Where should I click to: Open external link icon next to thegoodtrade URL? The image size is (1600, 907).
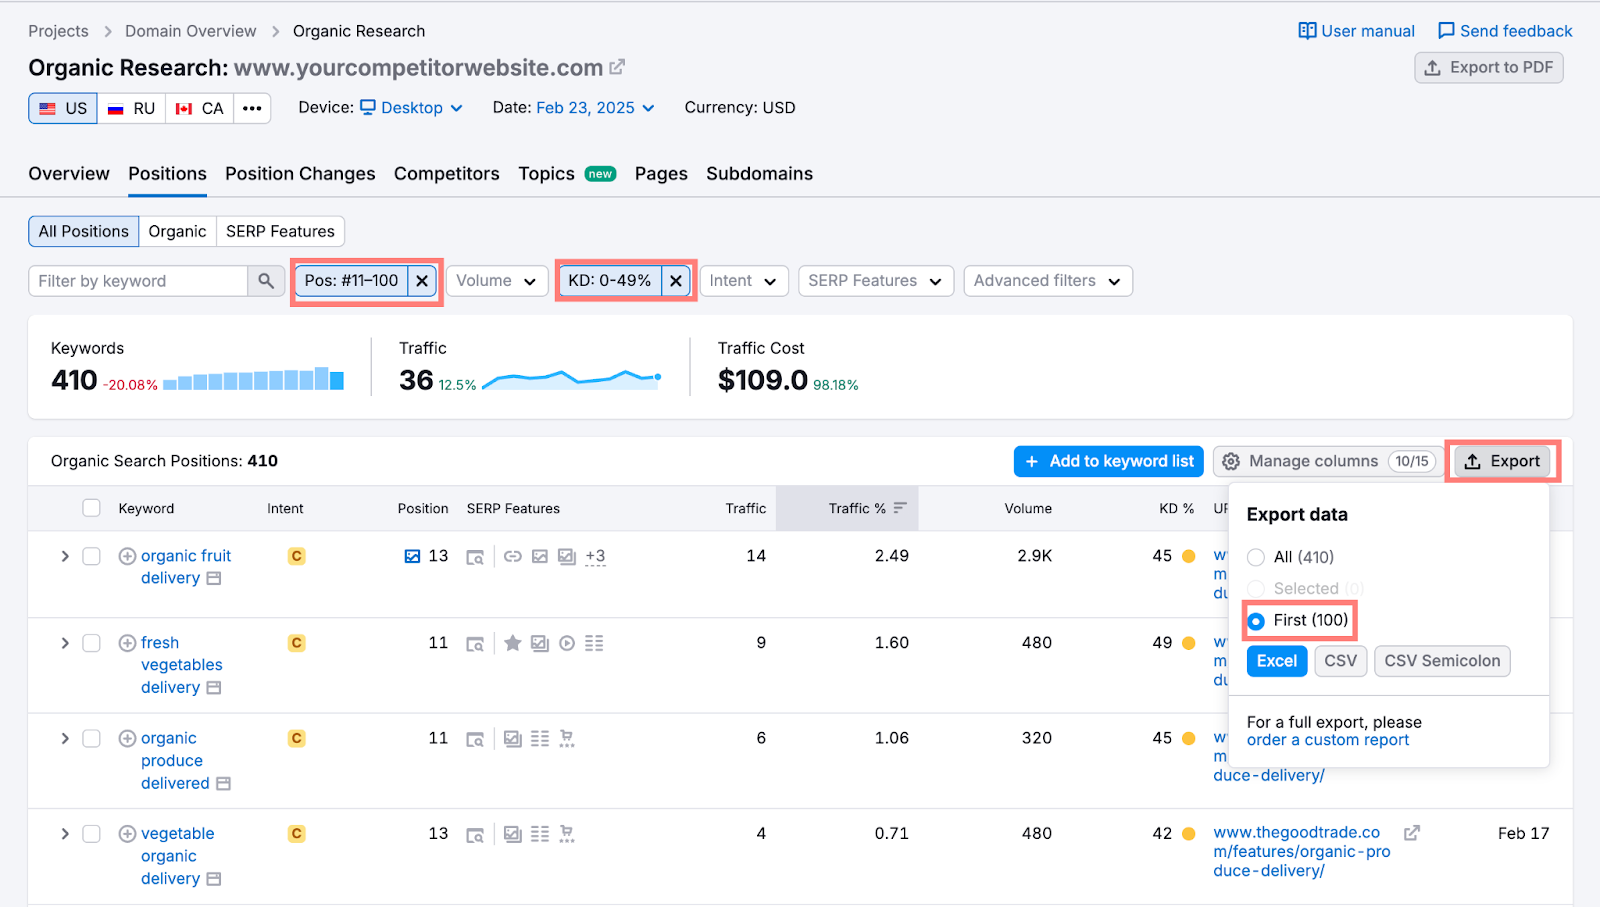click(x=1412, y=833)
